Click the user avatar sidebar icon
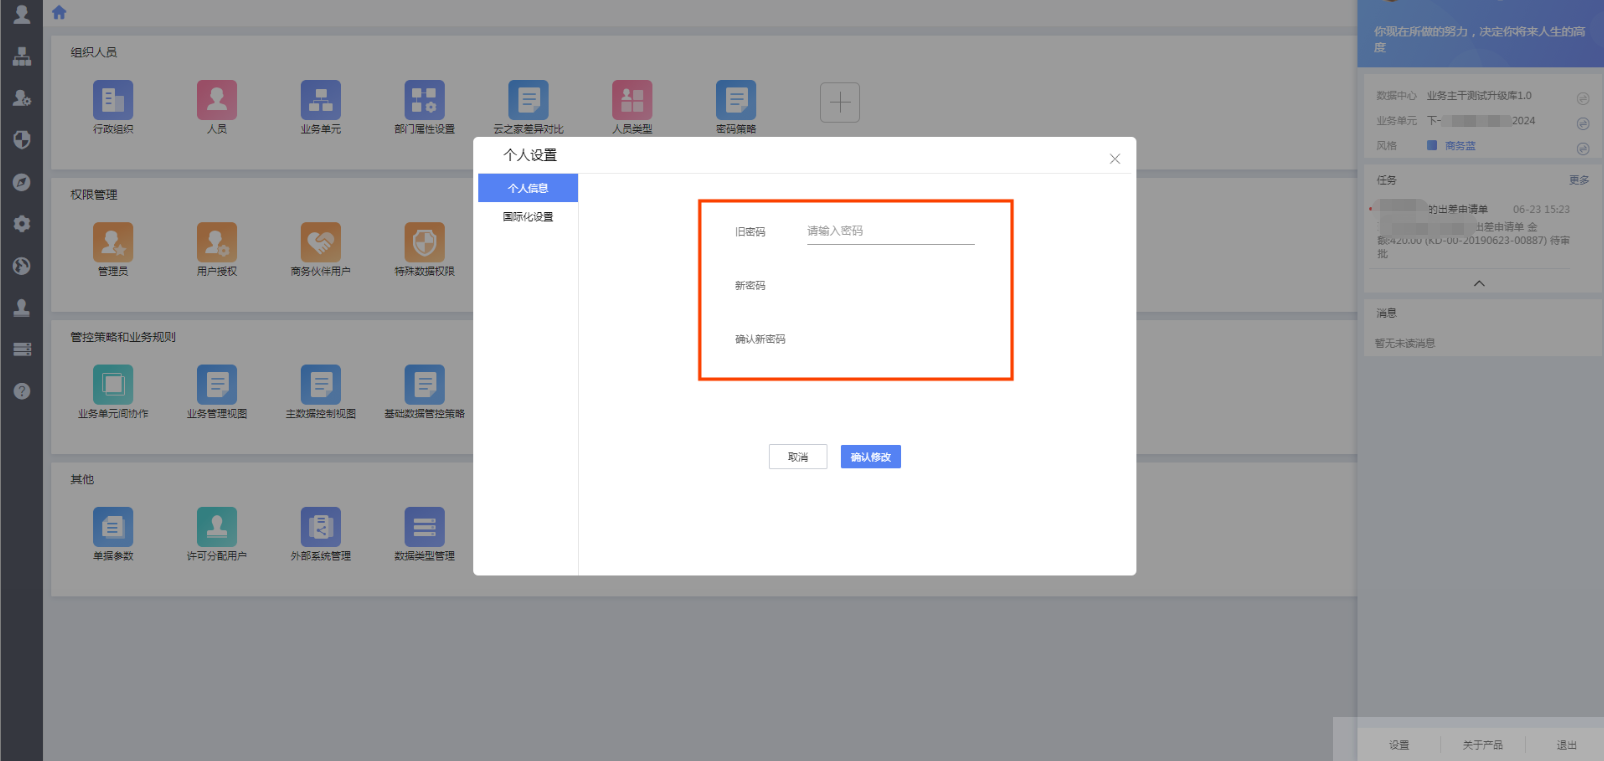The width and height of the screenshot is (1604, 761). tap(21, 14)
